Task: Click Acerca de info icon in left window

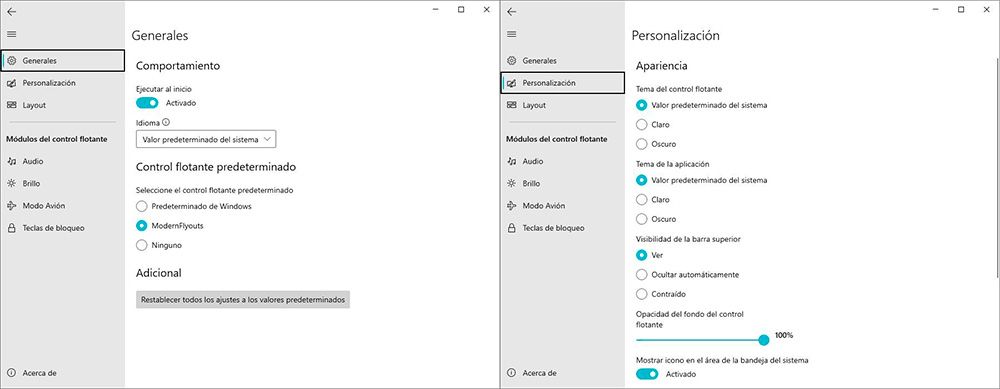Action: (x=11, y=373)
